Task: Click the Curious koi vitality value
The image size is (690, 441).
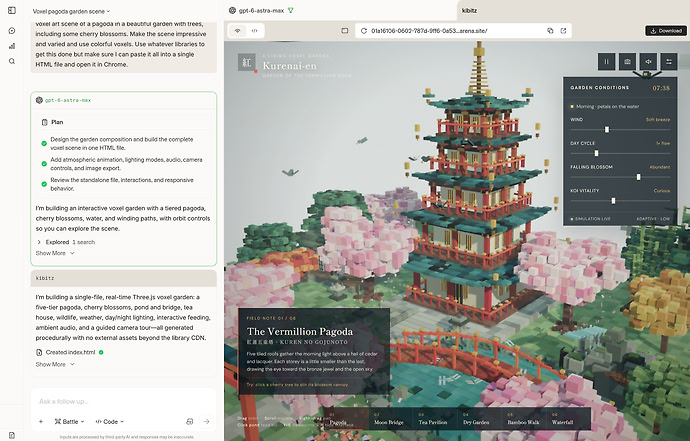Action: (x=662, y=191)
